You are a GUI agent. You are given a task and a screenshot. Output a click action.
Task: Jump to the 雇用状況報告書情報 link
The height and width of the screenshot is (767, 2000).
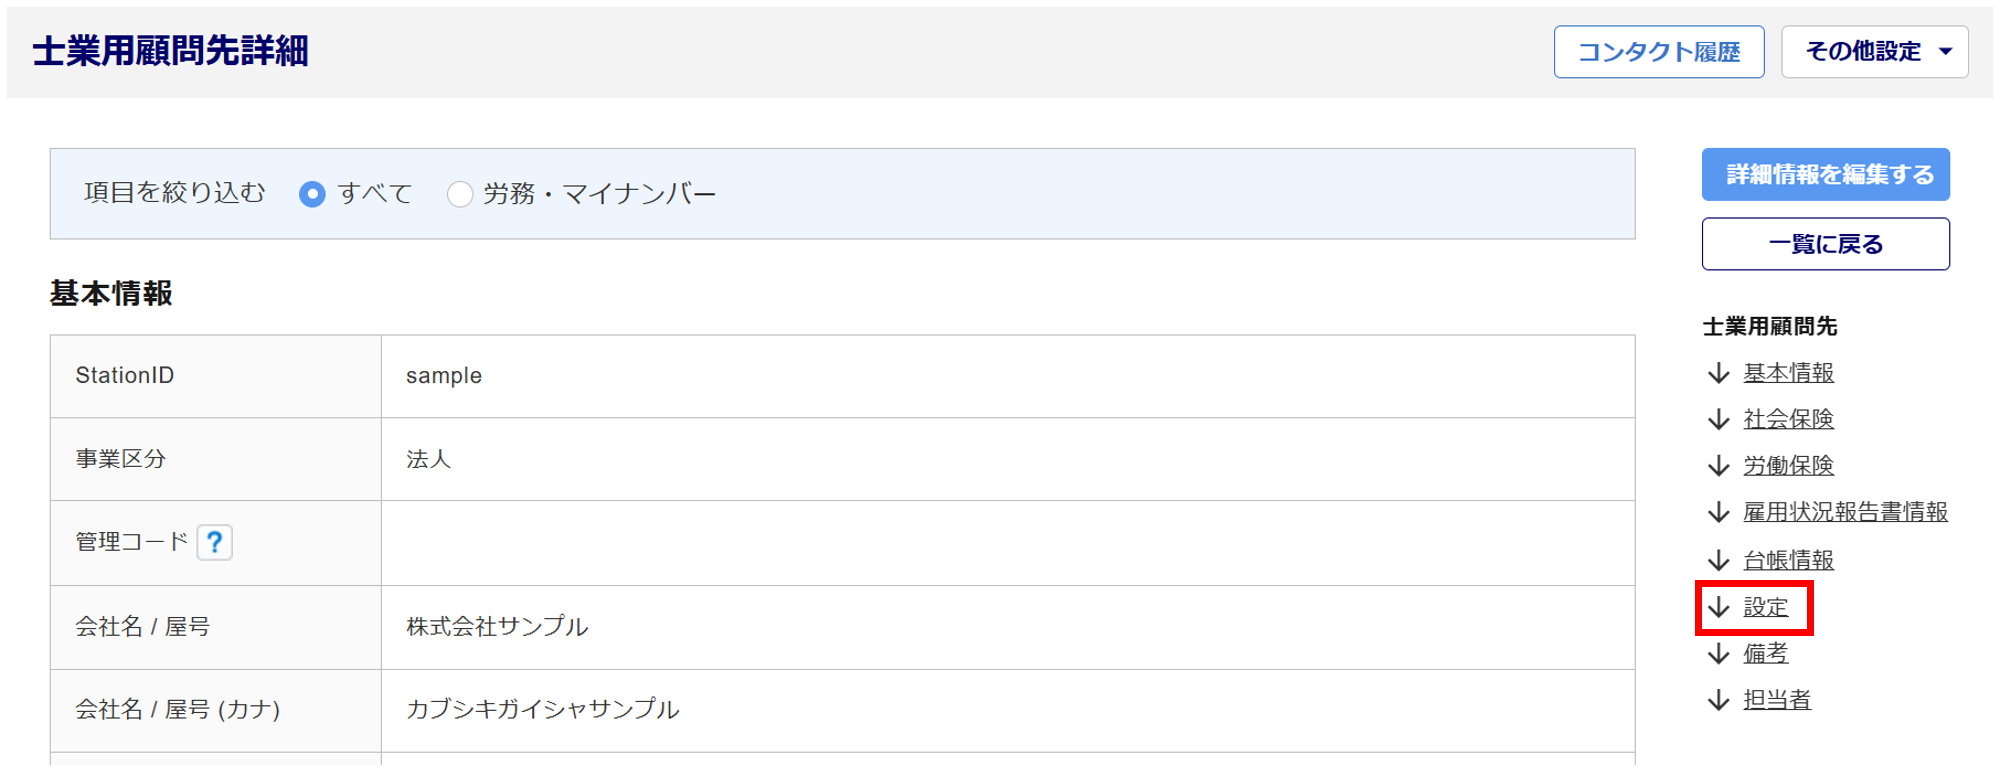[x=1845, y=512]
